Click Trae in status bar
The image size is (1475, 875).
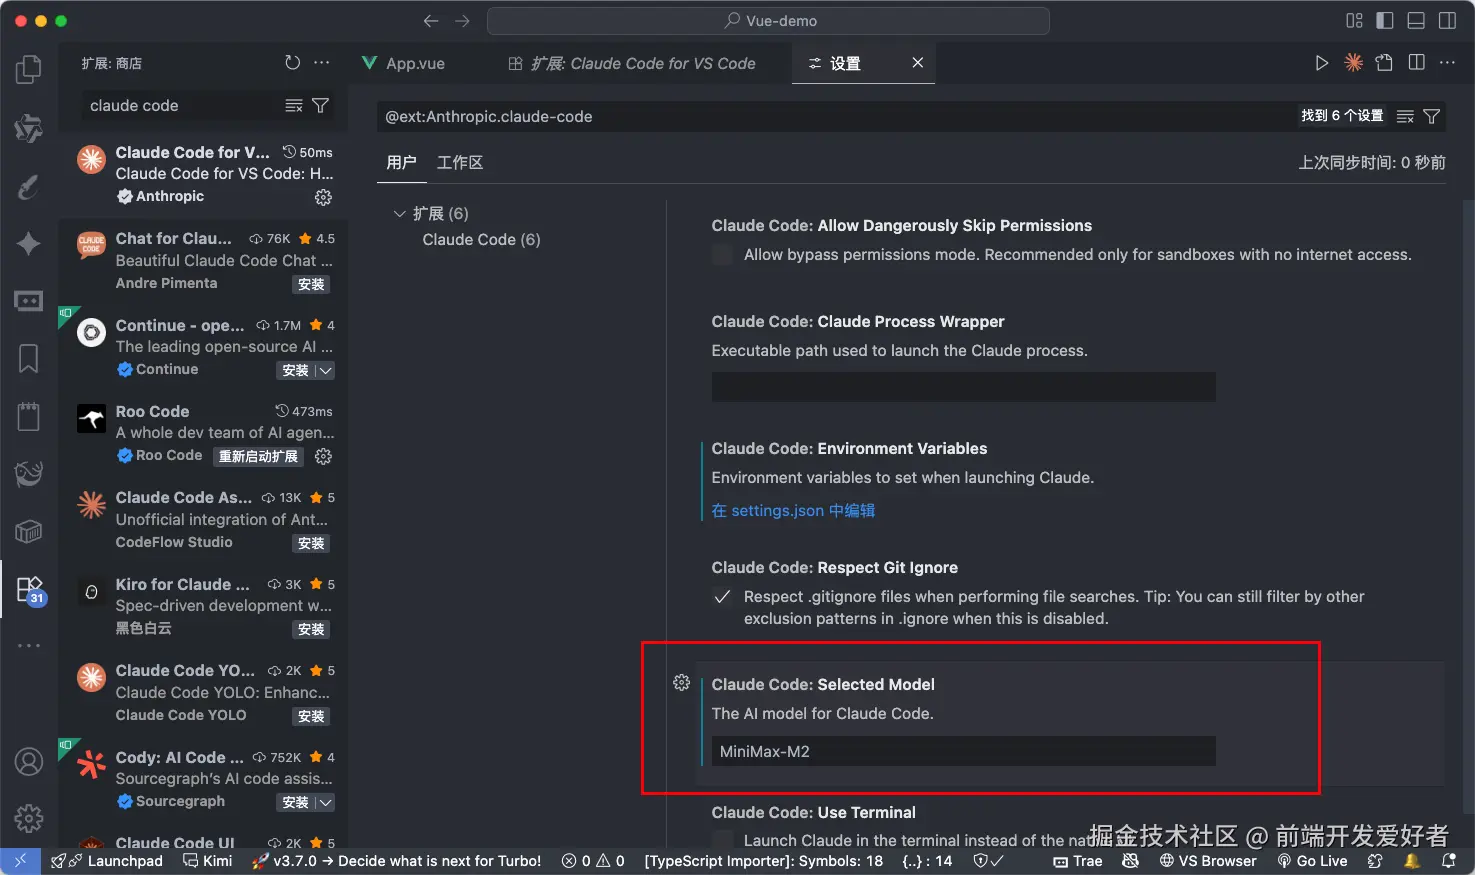tap(1077, 861)
